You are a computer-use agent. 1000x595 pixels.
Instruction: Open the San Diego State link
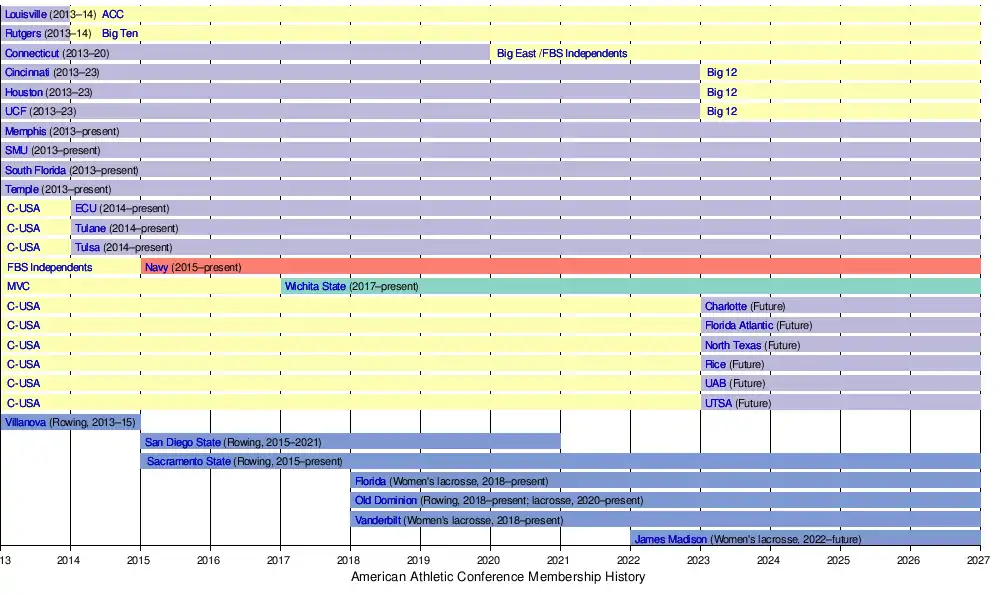pos(183,442)
